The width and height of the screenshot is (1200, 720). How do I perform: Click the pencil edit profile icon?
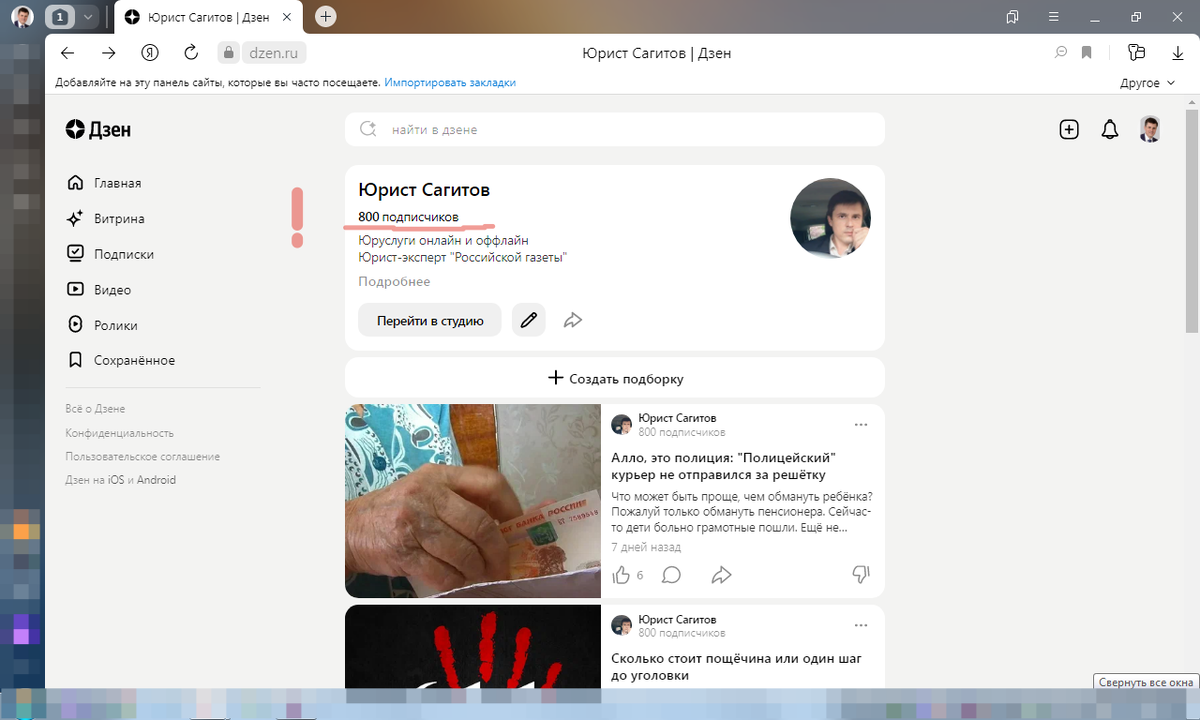(x=528, y=320)
